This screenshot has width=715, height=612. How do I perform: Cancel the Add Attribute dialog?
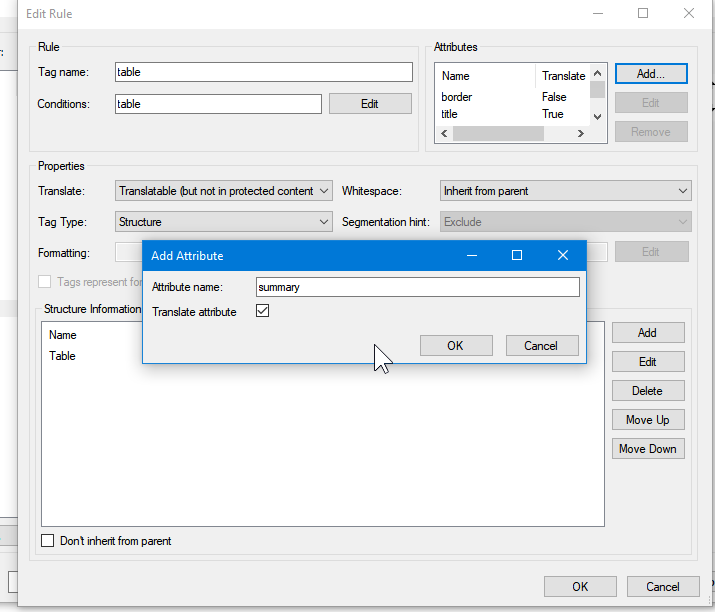pos(540,345)
